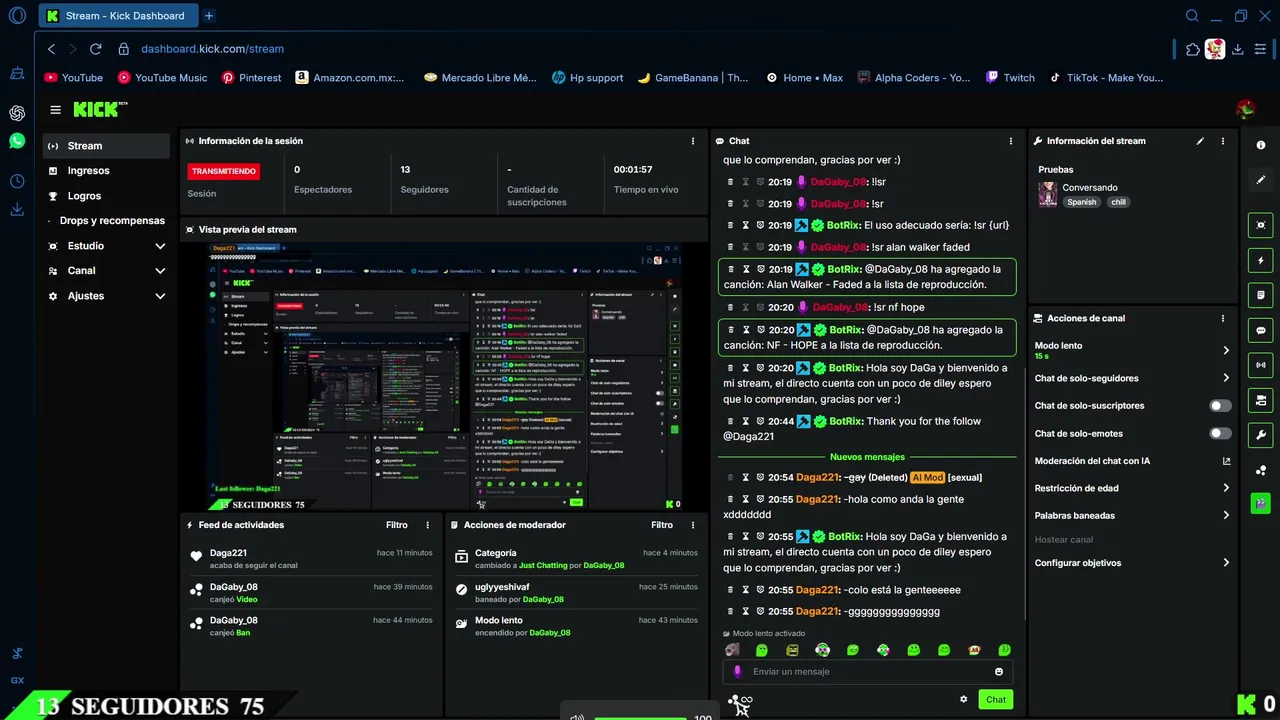This screenshot has width=1280, height=720.
Task: Expand the Estudio sidebar section
Action: (x=160, y=246)
